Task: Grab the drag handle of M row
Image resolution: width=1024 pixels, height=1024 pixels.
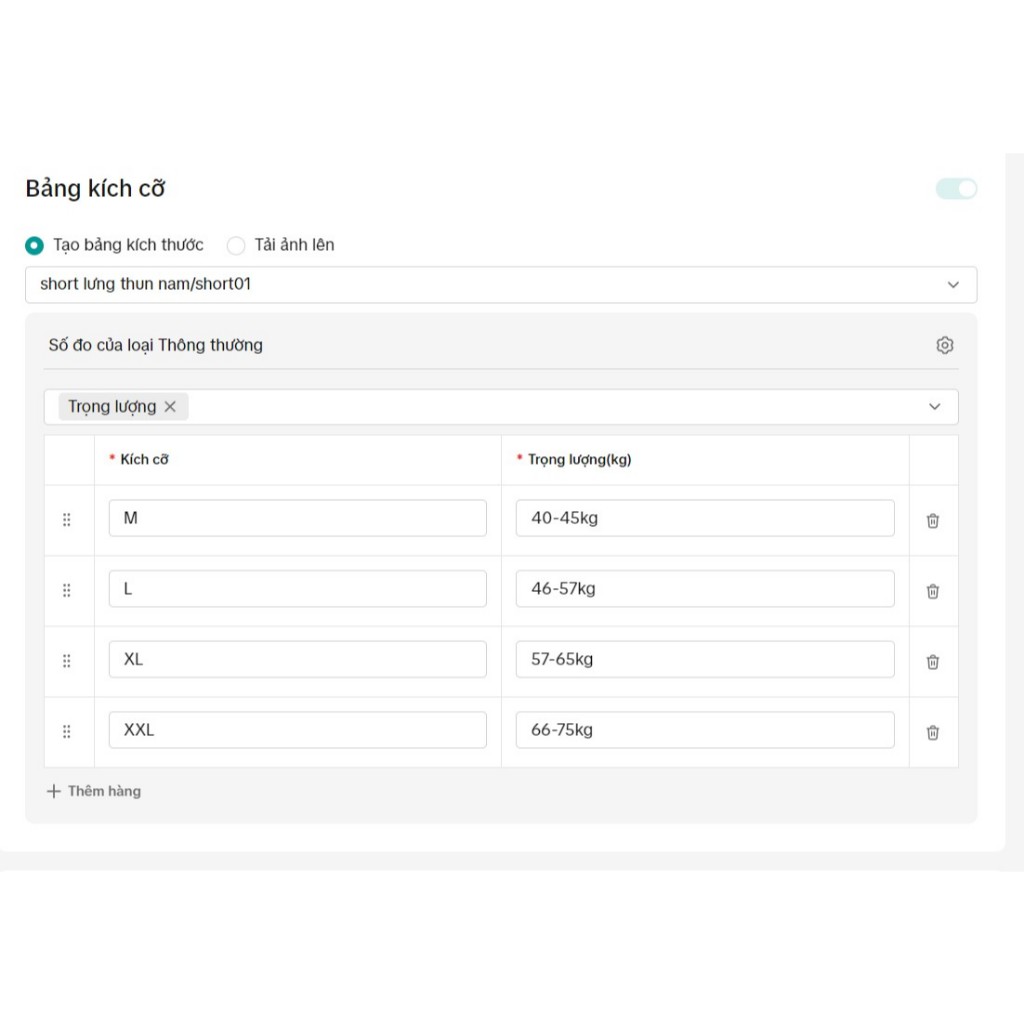Action: point(67,520)
